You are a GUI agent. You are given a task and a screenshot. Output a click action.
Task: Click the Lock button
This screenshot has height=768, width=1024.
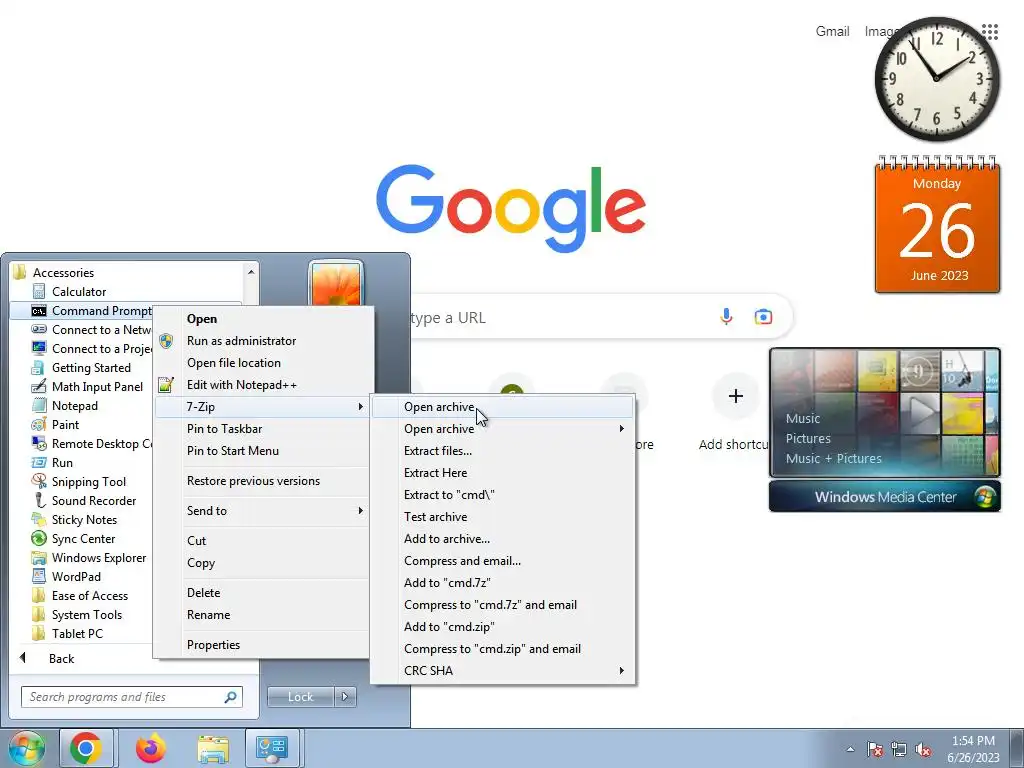point(300,697)
